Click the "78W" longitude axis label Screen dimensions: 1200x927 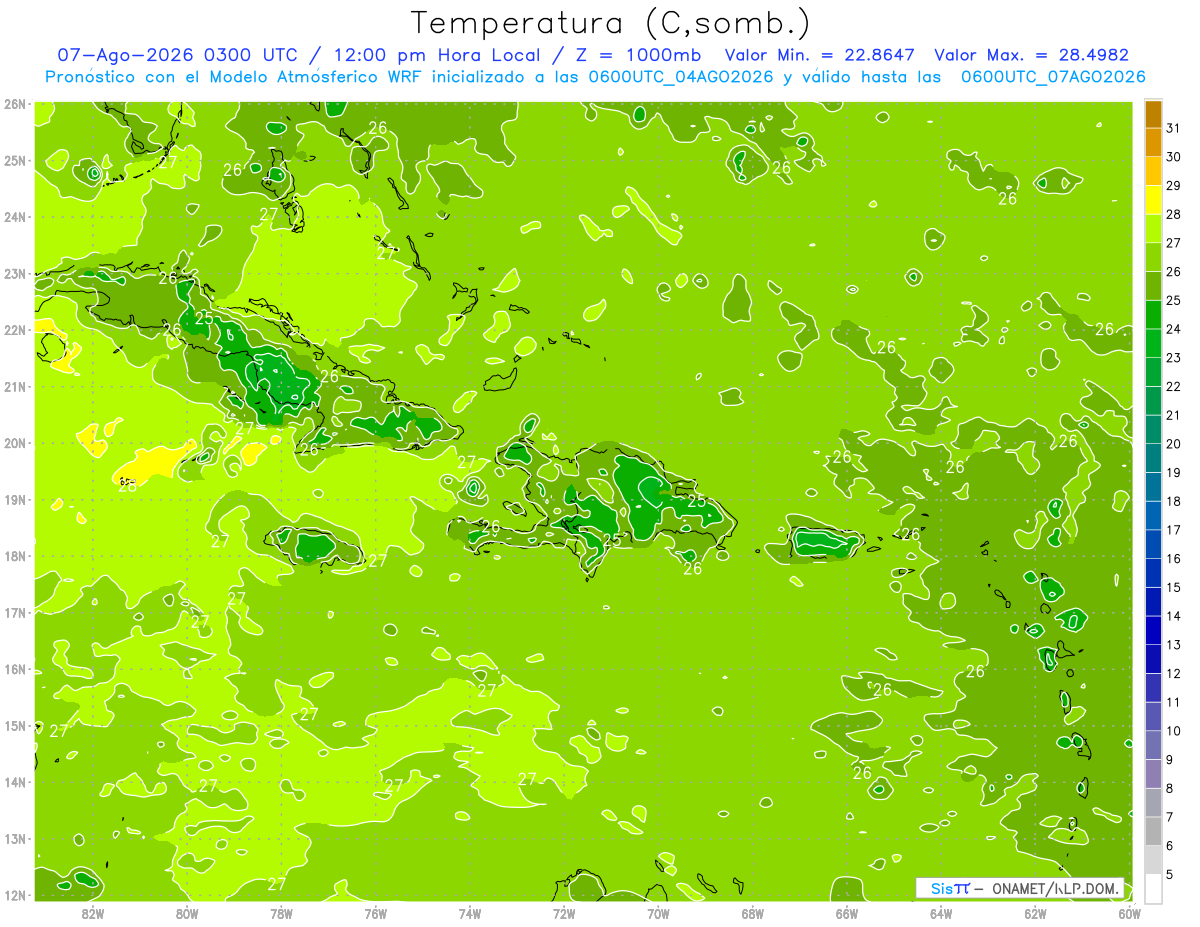click(x=281, y=913)
